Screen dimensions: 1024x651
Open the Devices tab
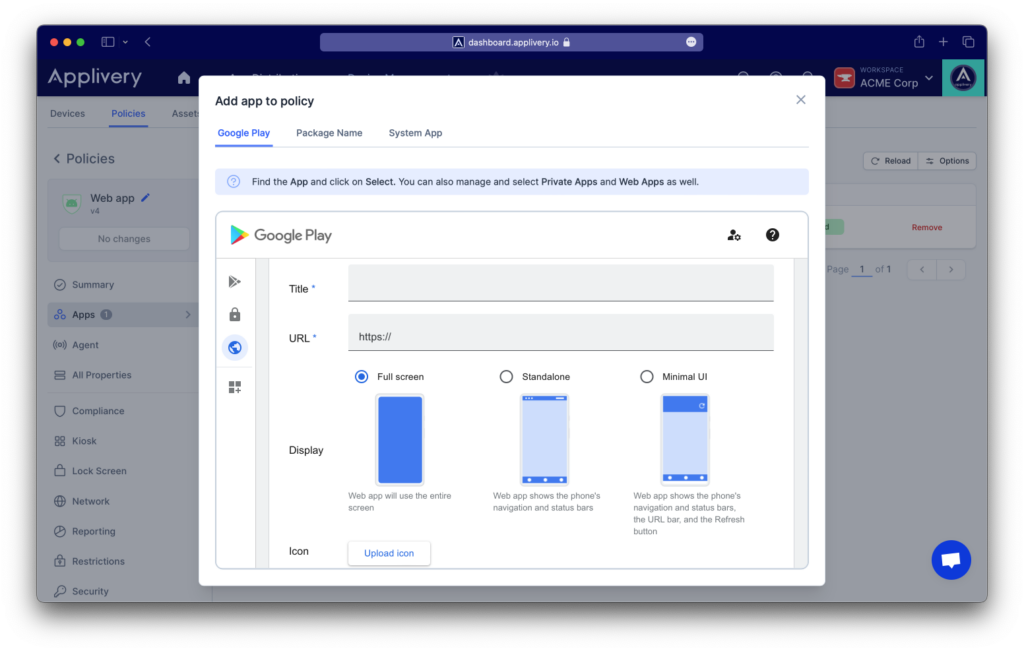(x=67, y=114)
